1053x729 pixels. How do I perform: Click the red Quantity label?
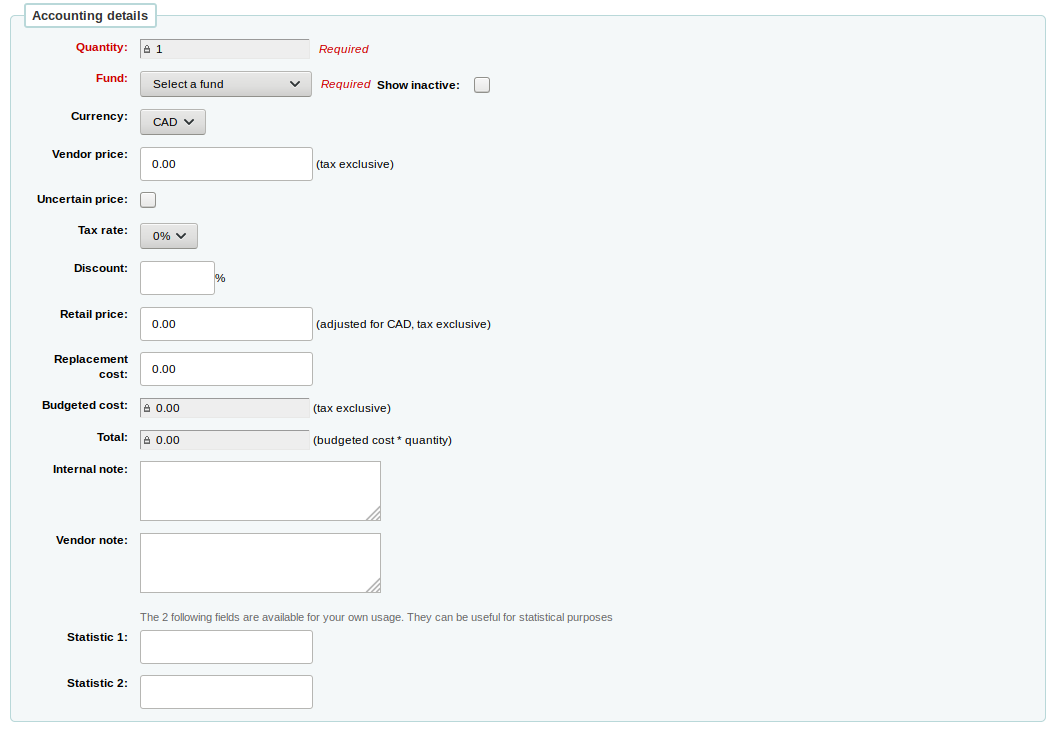tap(101, 47)
